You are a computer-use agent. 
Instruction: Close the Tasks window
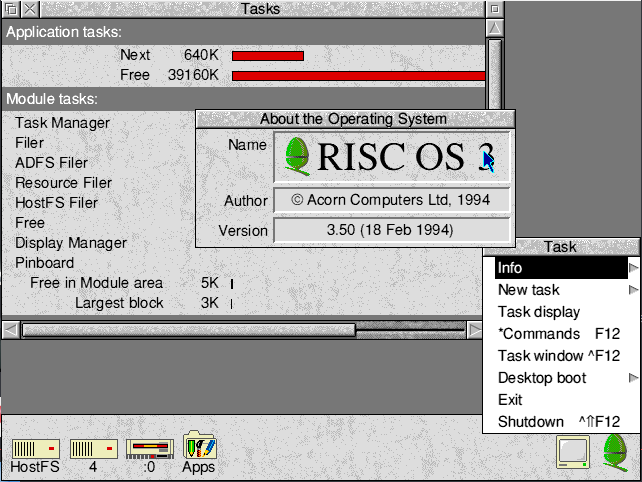coord(30,9)
